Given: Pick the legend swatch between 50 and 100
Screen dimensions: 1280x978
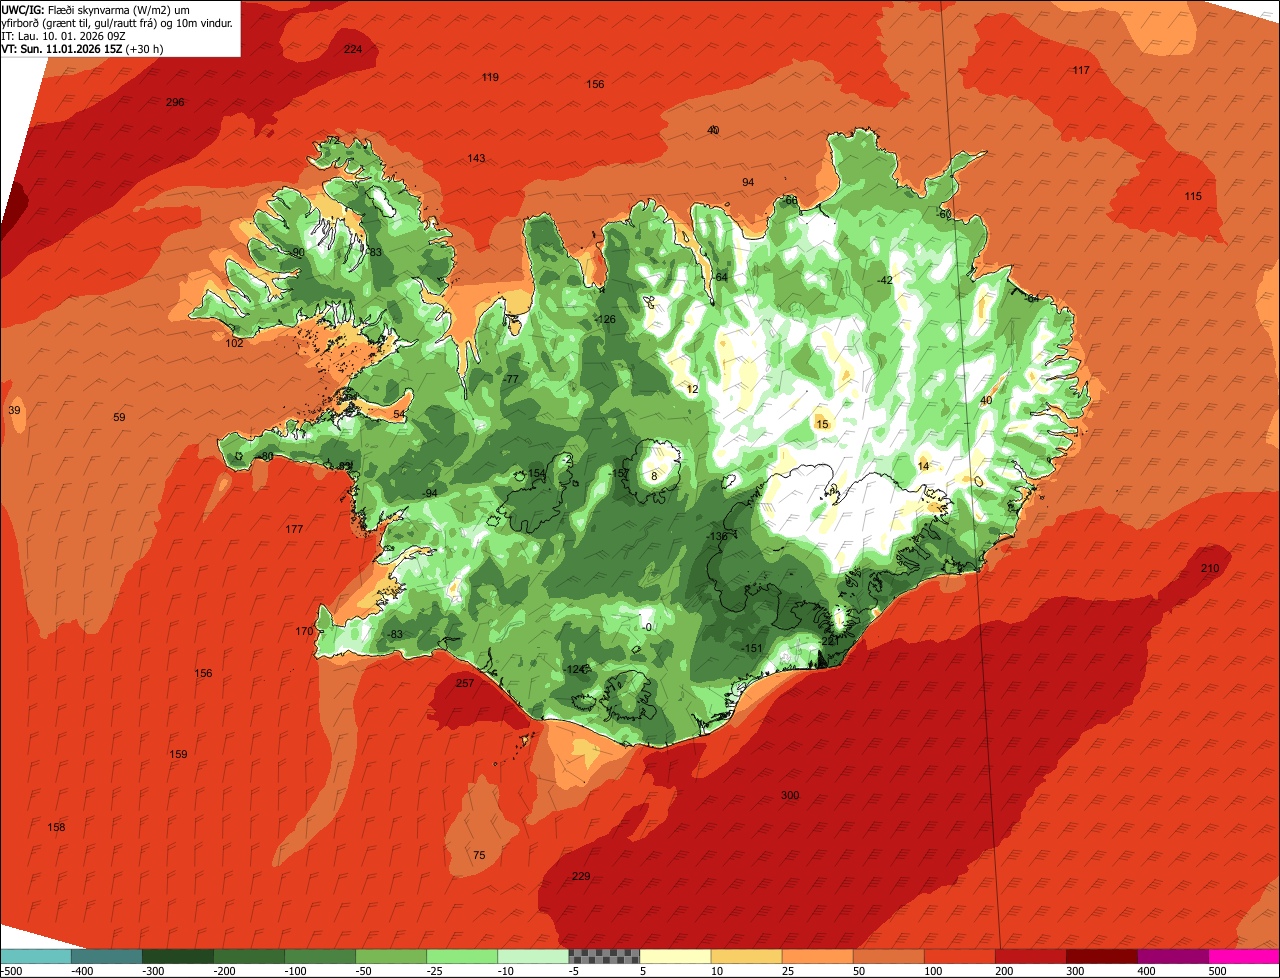Looking at the screenshot, I should click(888, 956).
